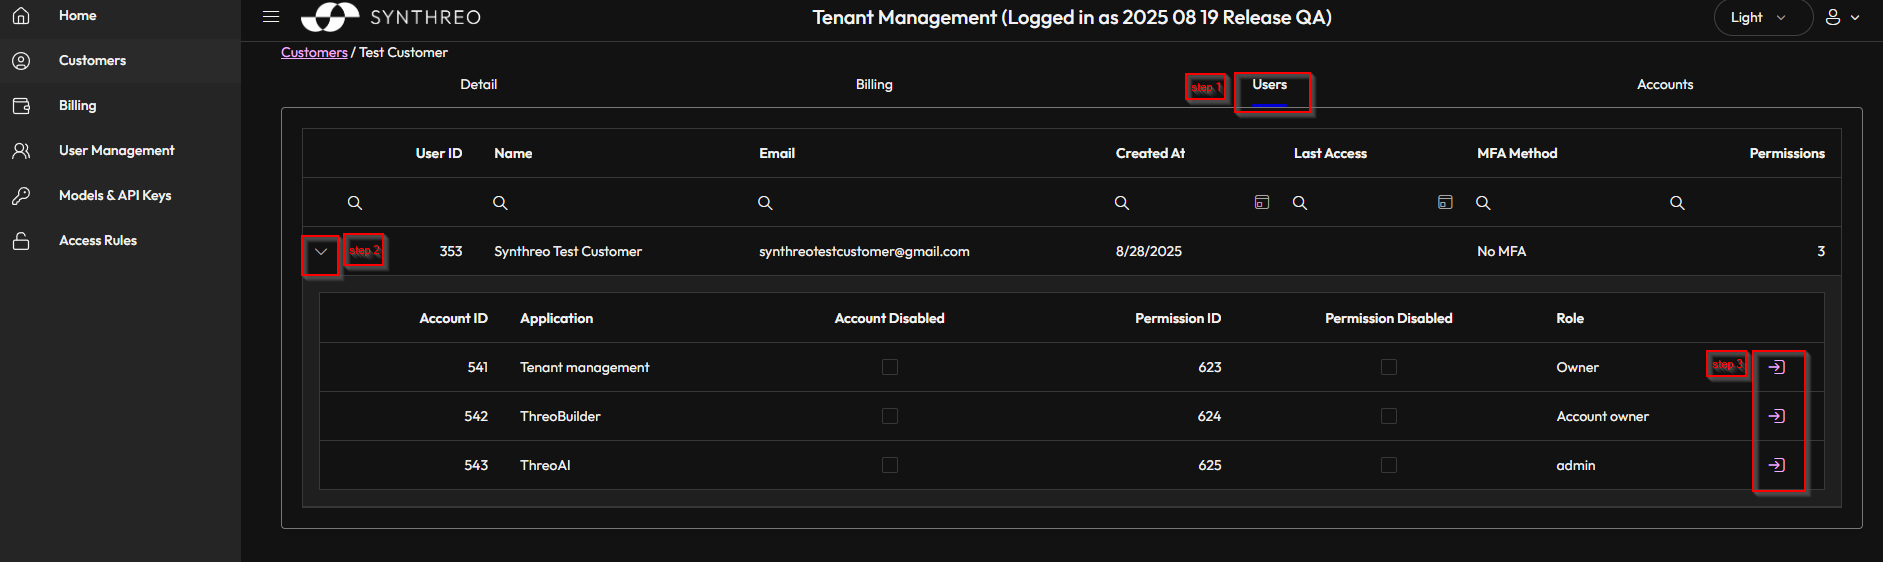
Task: Click login icon for ThreoAI row
Action: (x=1777, y=465)
